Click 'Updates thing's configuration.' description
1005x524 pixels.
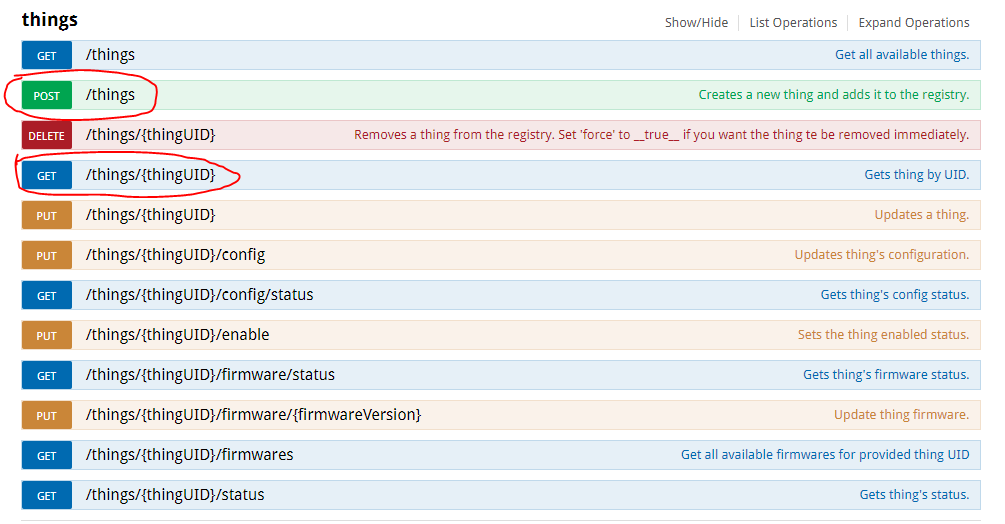coord(882,255)
